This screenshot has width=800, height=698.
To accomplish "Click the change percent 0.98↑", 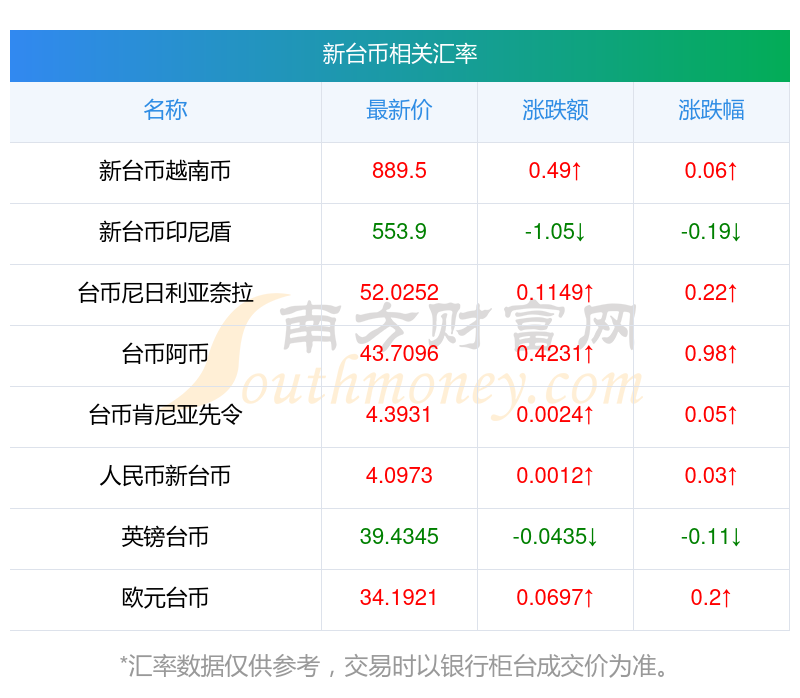I will (711, 354).
